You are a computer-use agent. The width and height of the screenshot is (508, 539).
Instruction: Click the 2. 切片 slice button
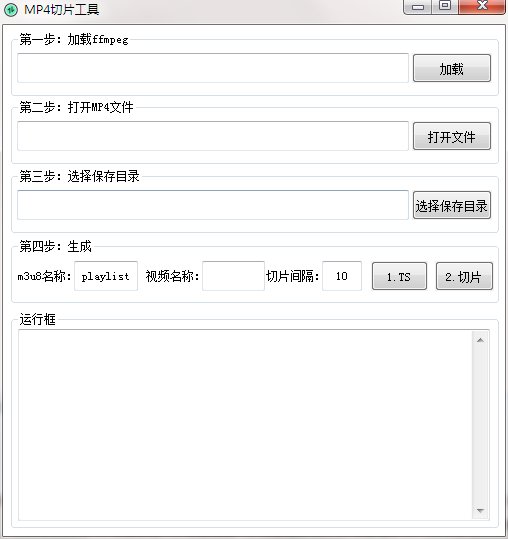tap(464, 276)
